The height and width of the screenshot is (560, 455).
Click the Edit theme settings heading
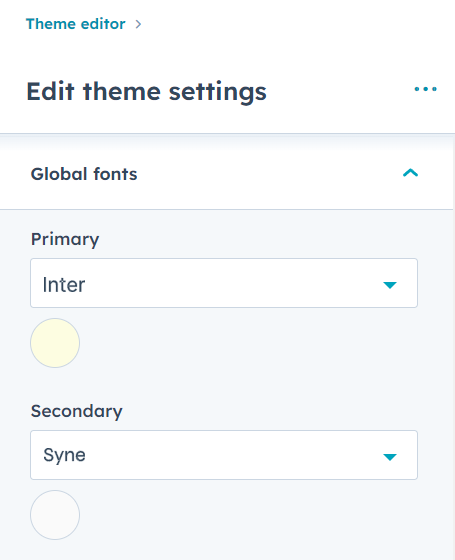[x=146, y=92]
